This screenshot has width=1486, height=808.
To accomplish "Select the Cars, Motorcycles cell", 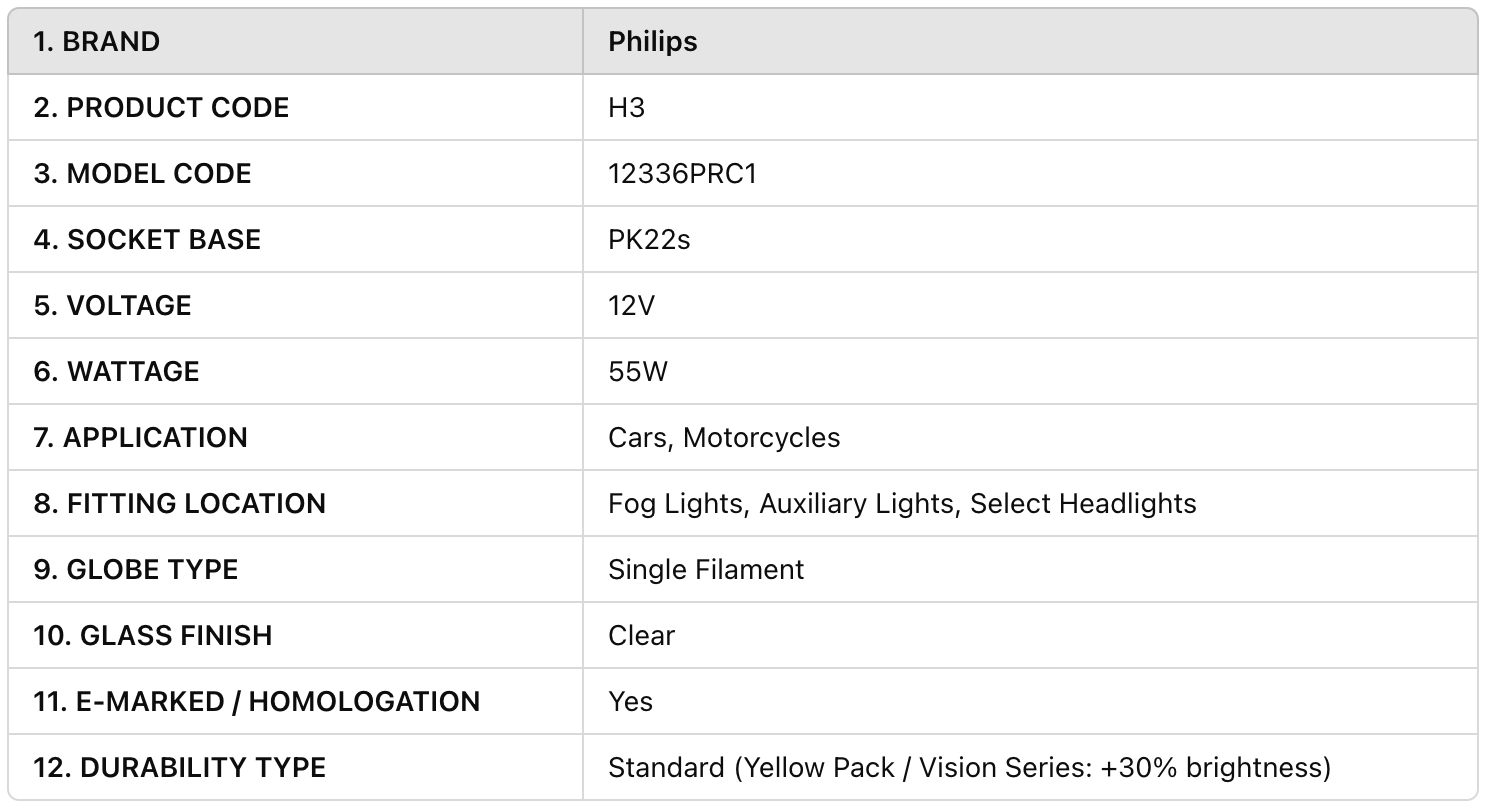I will click(724, 438).
